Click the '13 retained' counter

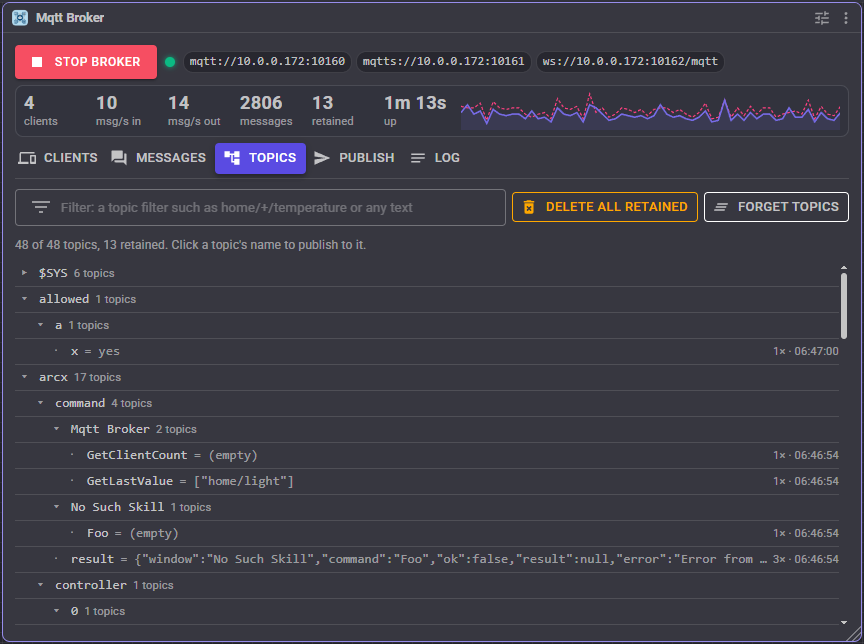click(333, 111)
